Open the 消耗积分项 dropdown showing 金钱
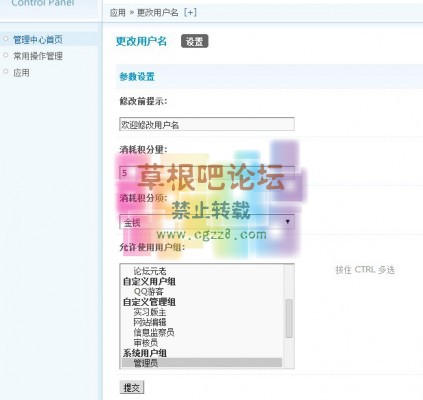This screenshot has width=423, height=400. point(207,222)
